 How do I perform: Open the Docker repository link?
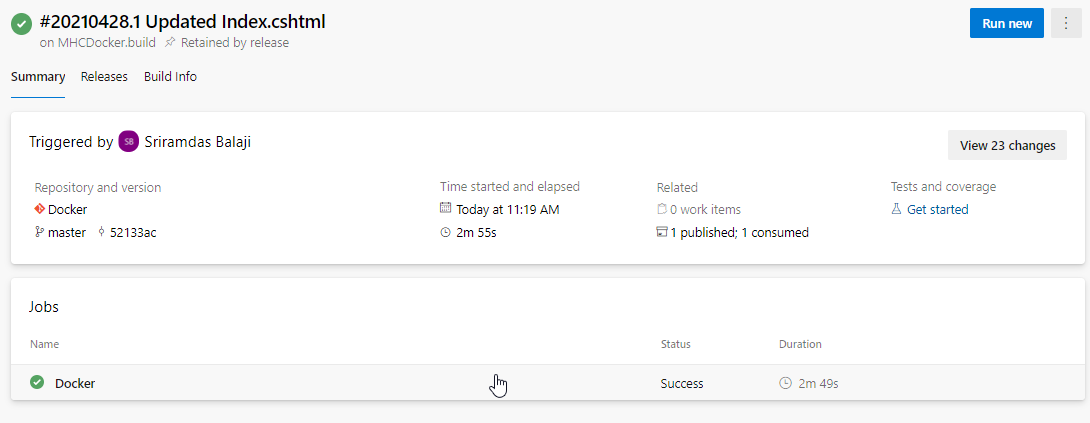[67, 209]
